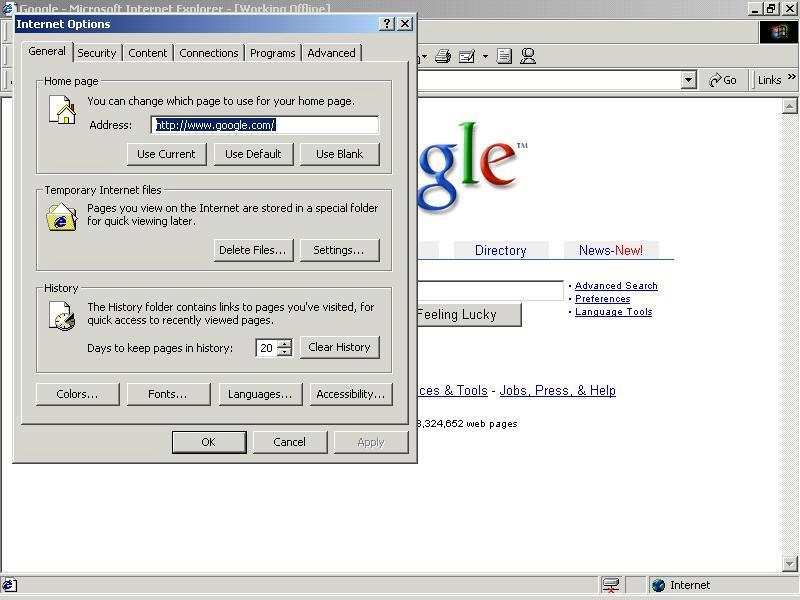Image resolution: width=800 pixels, height=600 pixels.
Task: Click the Use Current button
Action: pyautogui.click(x=166, y=154)
